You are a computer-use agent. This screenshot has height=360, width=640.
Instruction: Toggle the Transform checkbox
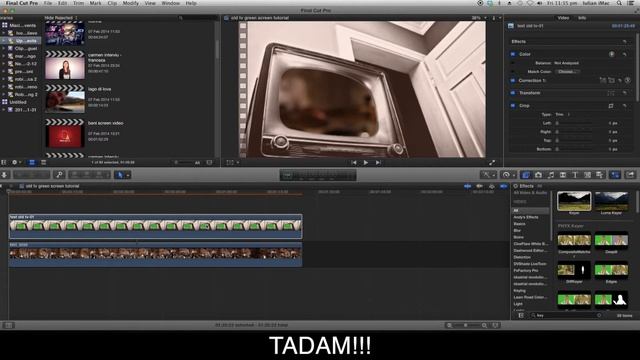(x=513, y=93)
